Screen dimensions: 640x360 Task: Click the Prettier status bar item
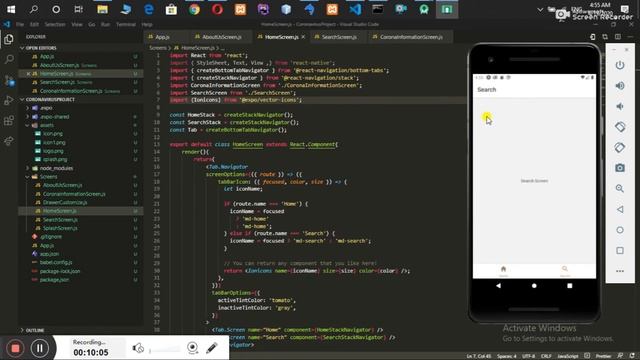click(602, 356)
